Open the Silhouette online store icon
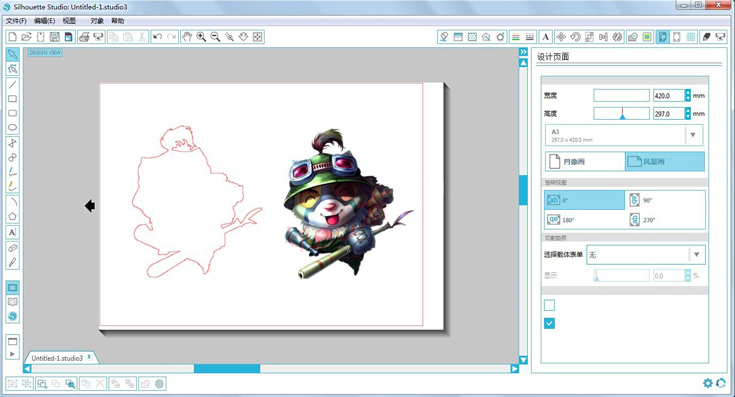 coord(13,316)
